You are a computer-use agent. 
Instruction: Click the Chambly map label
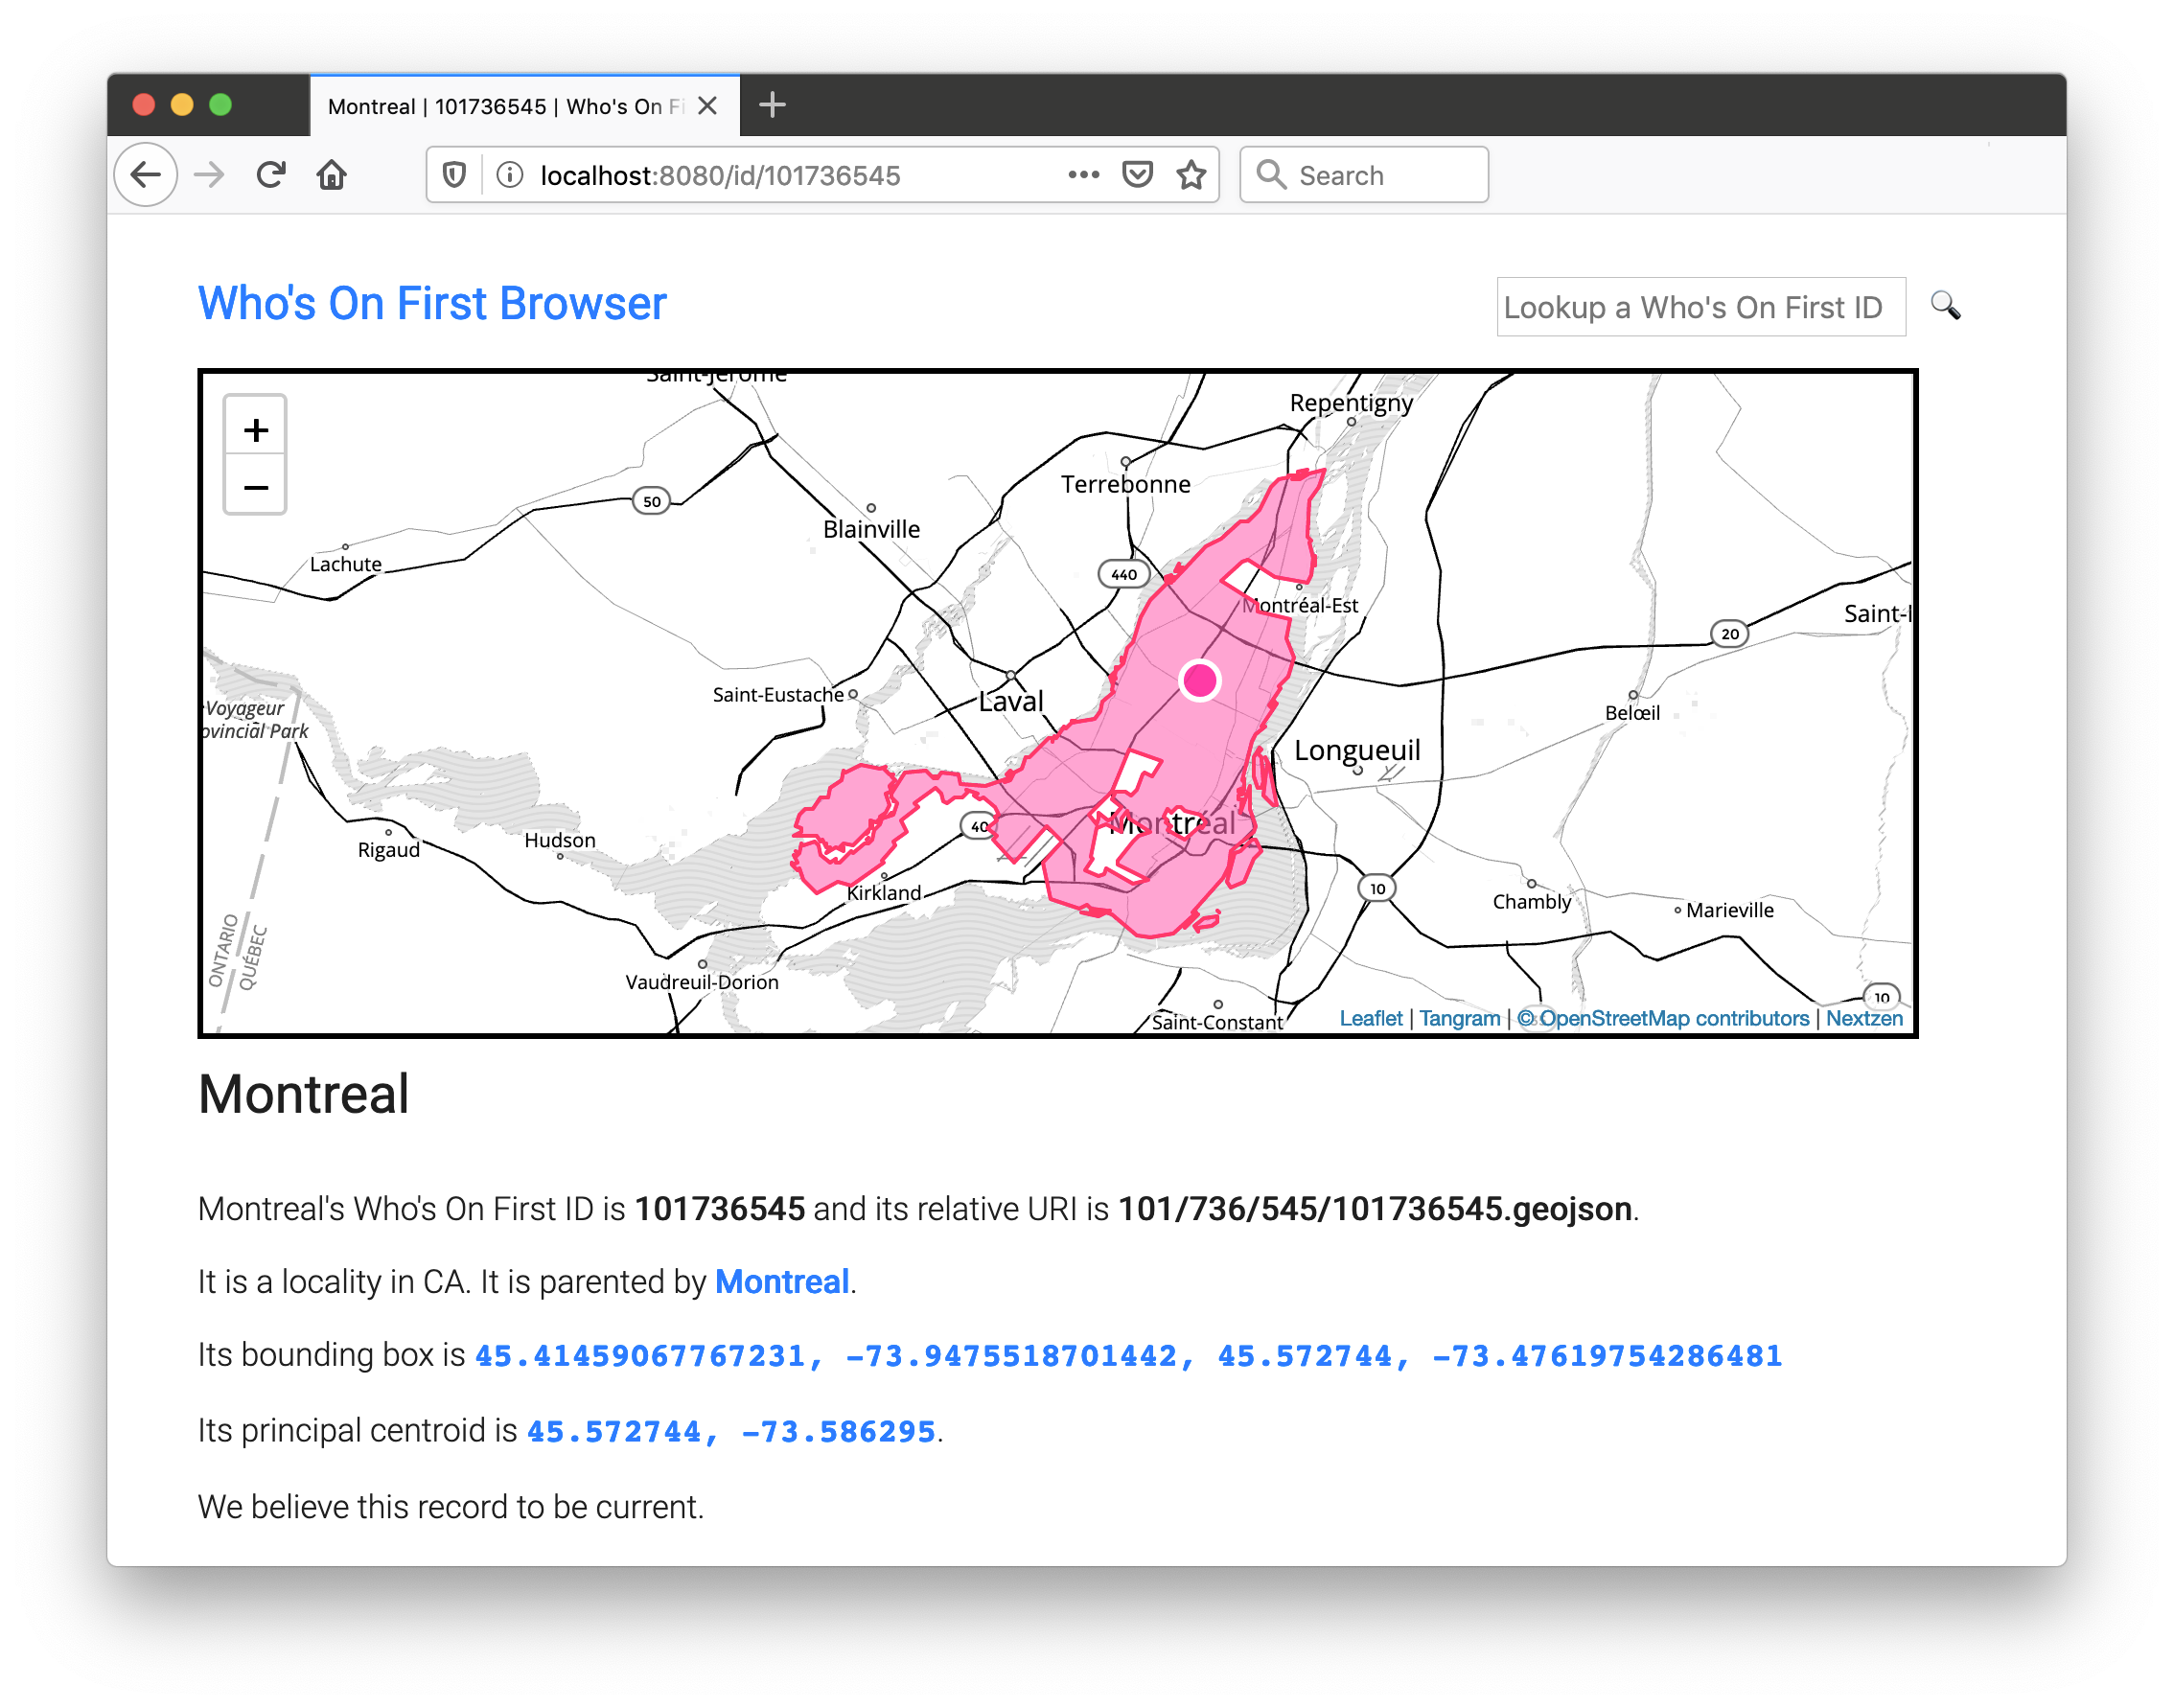pyautogui.click(x=1532, y=902)
